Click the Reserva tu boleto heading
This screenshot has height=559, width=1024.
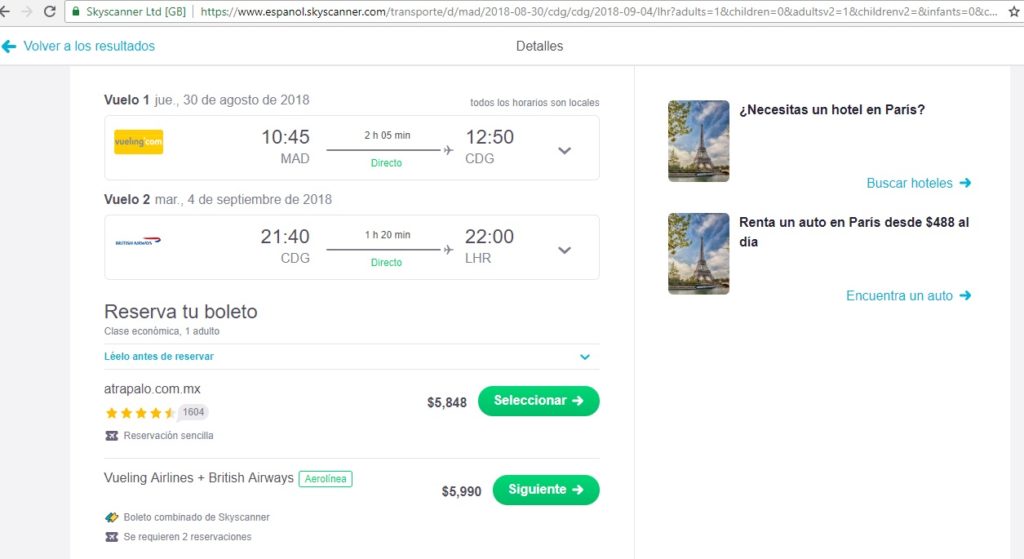(181, 311)
